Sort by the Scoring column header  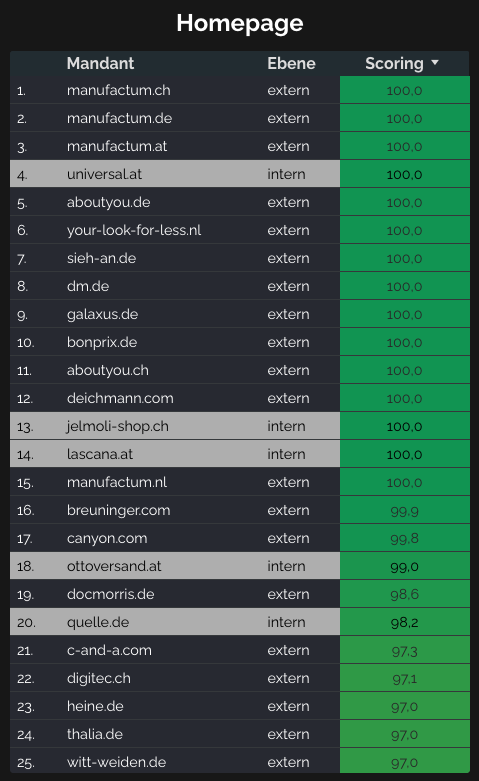click(x=394, y=63)
